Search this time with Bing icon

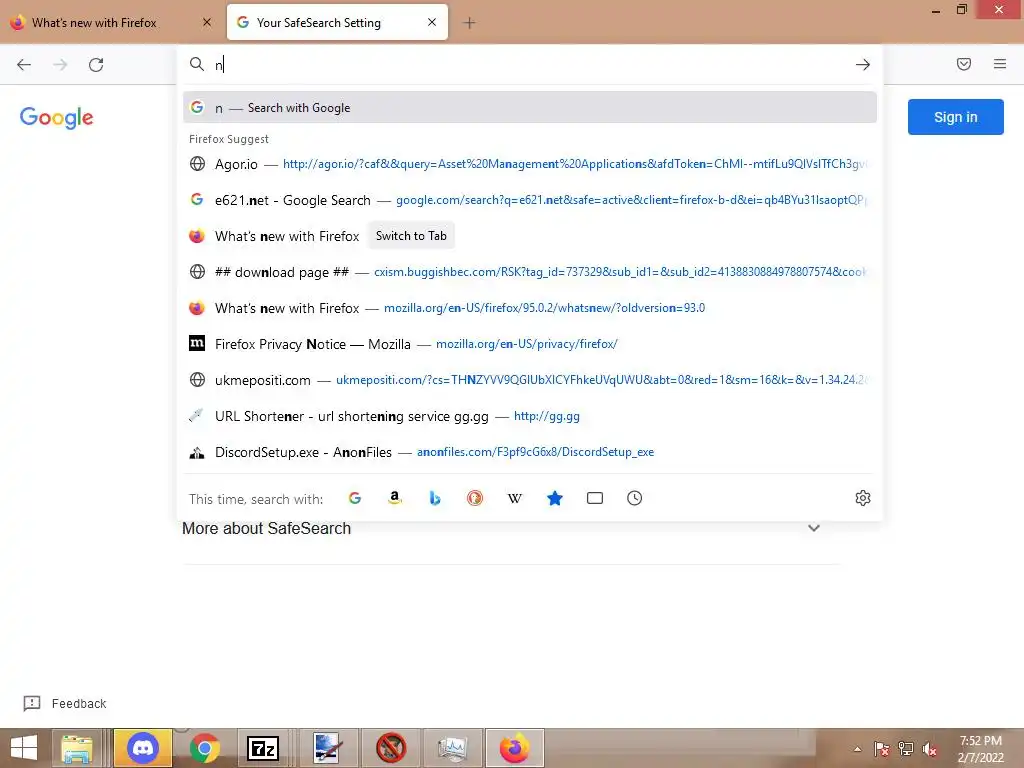pos(435,498)
